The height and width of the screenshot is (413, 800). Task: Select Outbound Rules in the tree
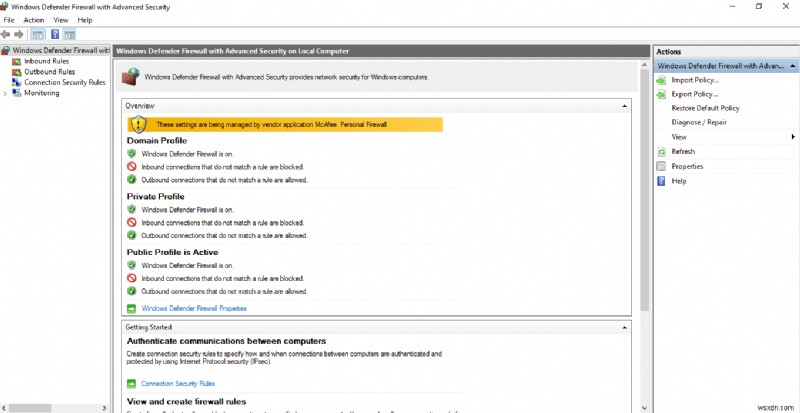tap(49, 72)
